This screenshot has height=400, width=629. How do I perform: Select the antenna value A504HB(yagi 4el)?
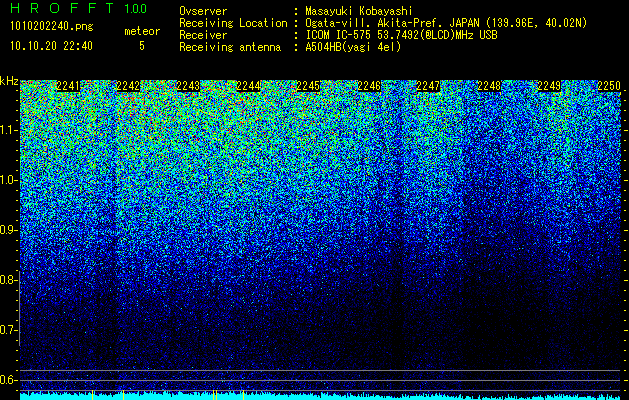coord(353,47)
